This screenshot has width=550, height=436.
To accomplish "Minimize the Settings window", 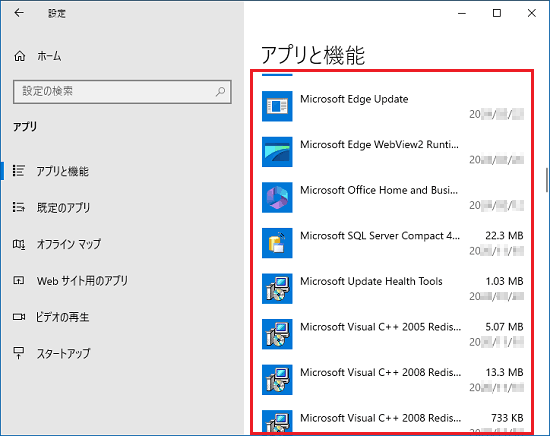I will point(462,13).
